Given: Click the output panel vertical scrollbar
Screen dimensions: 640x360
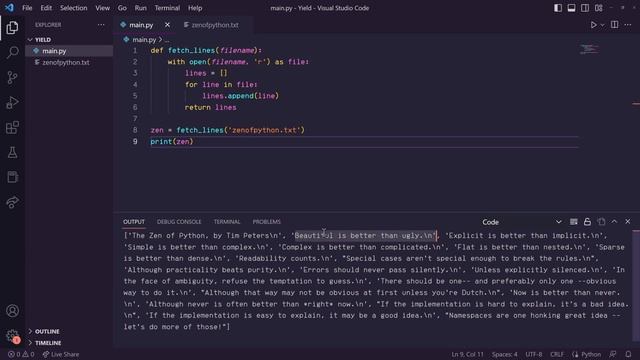Looking at the screenshot, I should coord(636,286).
